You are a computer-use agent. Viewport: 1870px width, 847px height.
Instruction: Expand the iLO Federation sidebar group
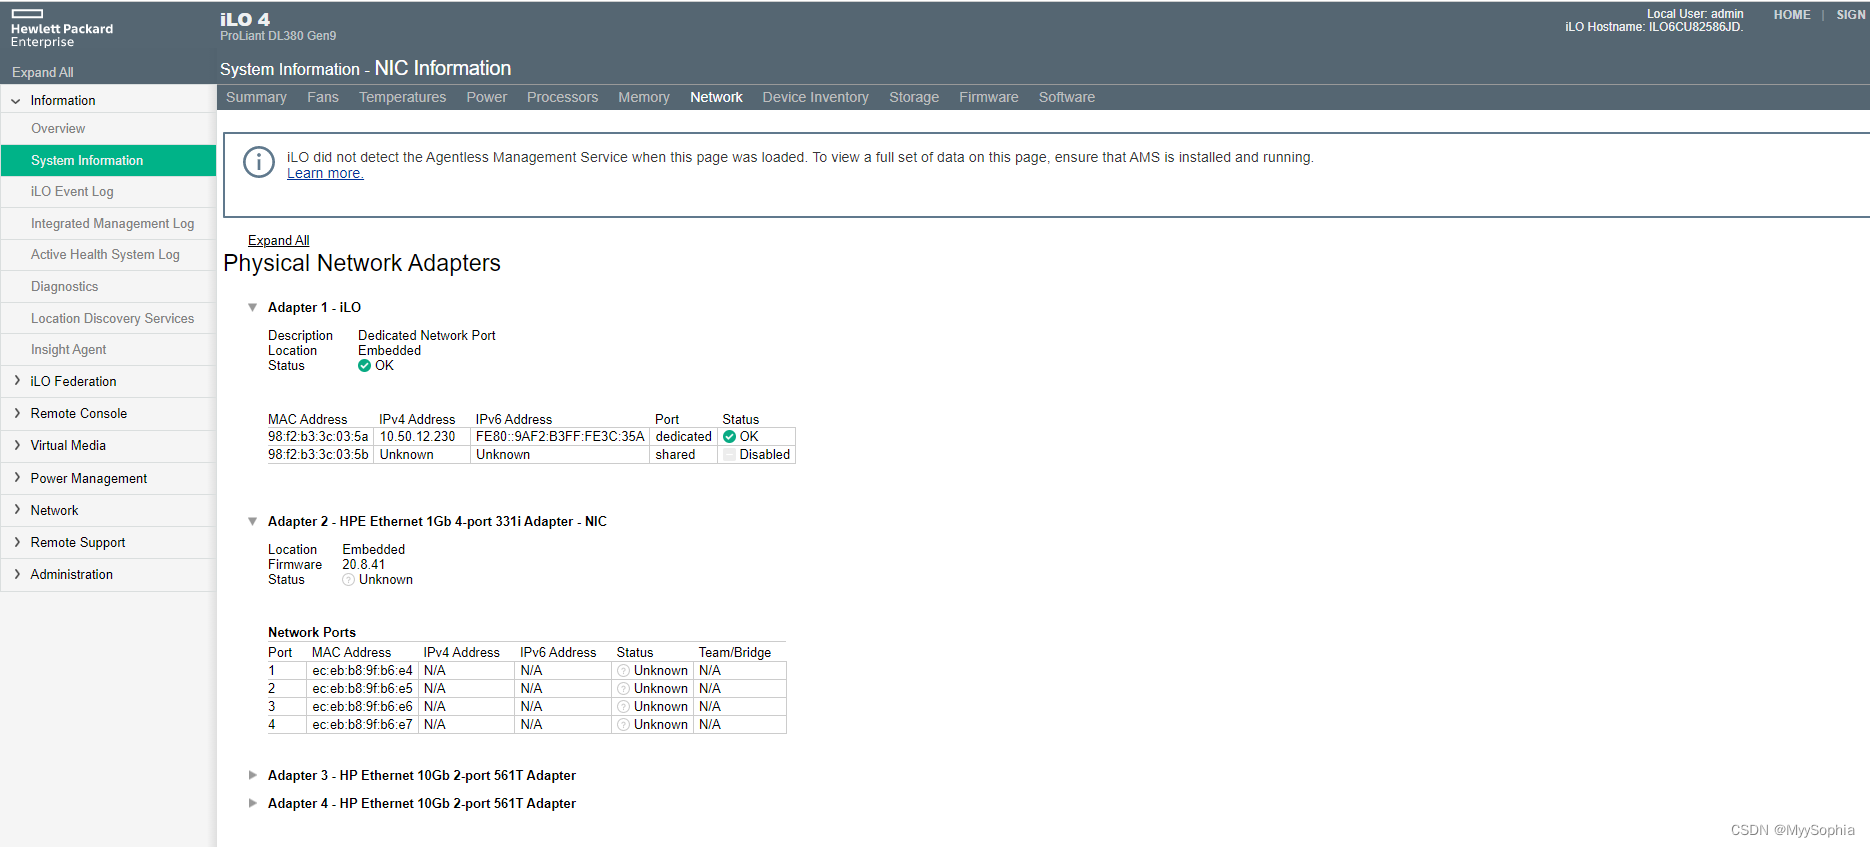pyautogui.click(x=16, y=381)
